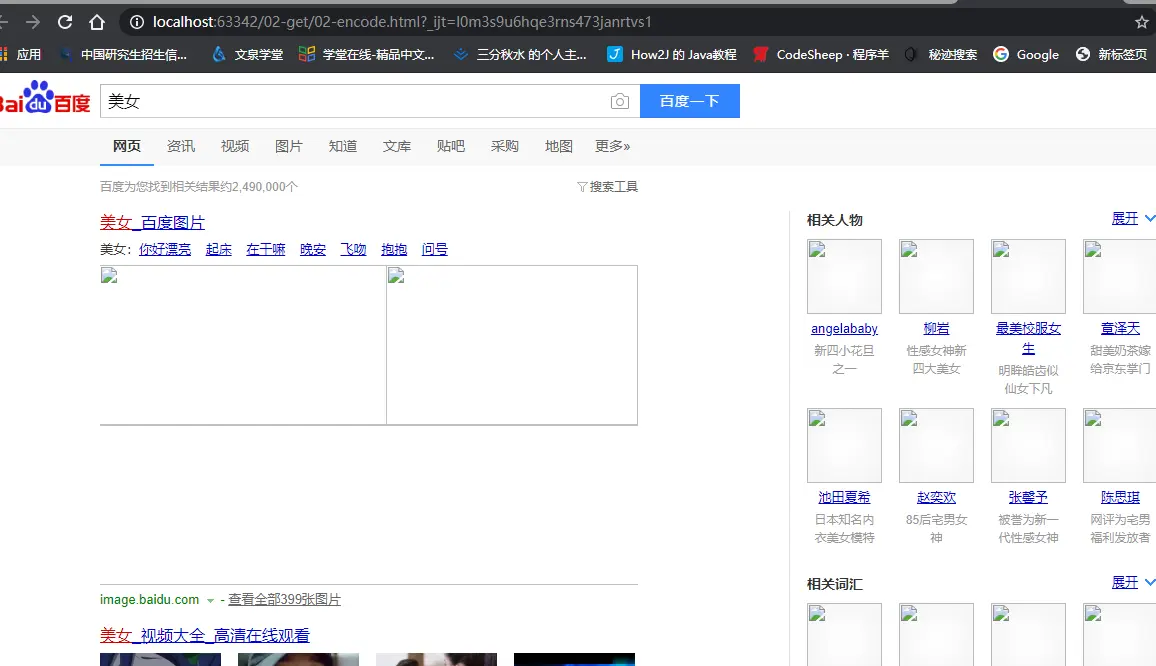This screenshot has width=1156, height=666.
Task: Open the 张馨予 person link
Action: tap(1028, 498)
